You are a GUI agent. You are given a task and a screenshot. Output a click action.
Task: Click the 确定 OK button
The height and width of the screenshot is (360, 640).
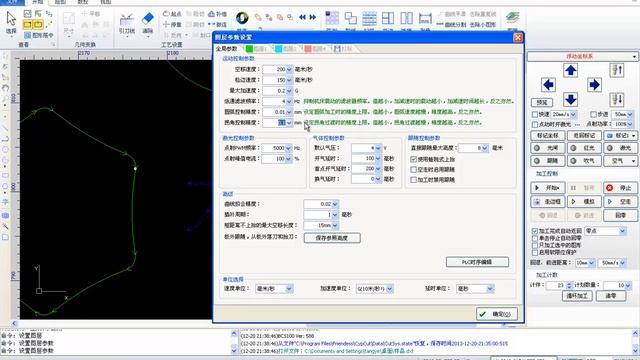[x=497, y=313]
